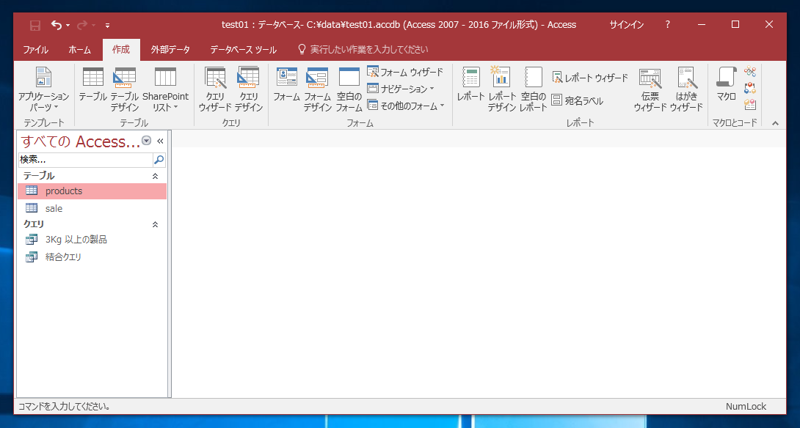Customize the Quick Access Toolbar dropdown
Image resolution: width=800 pixels, height=428 pixels.
pyautogui.click(x=107, y=24)
